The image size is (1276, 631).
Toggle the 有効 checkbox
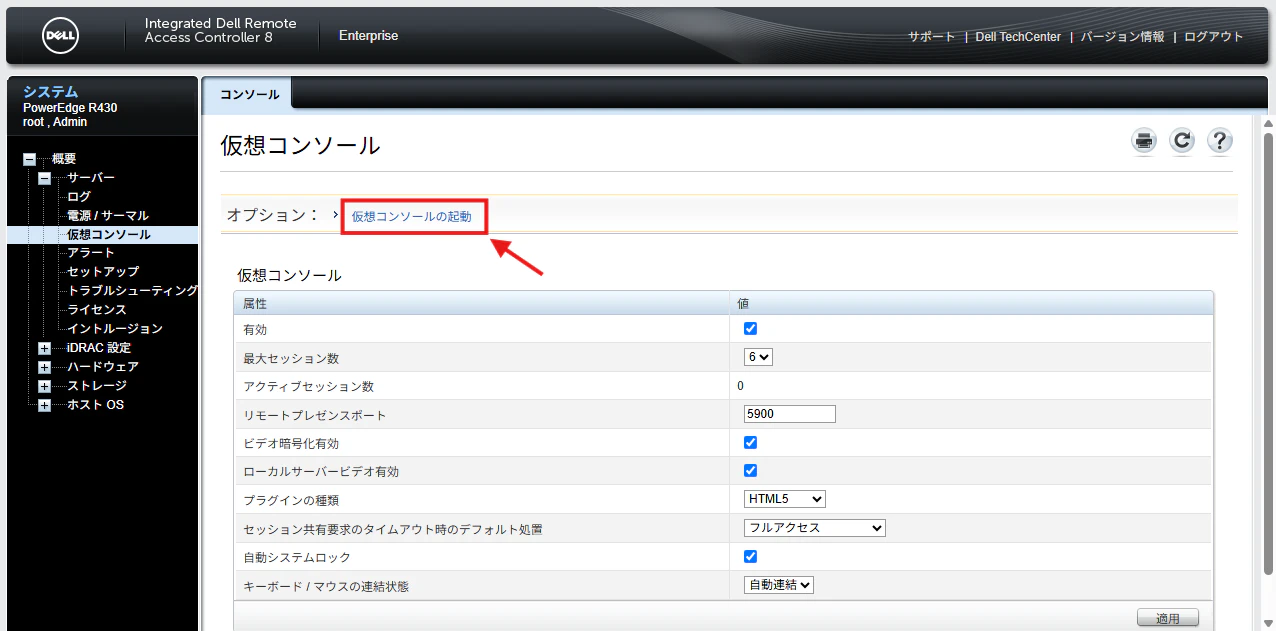[750, 328]
